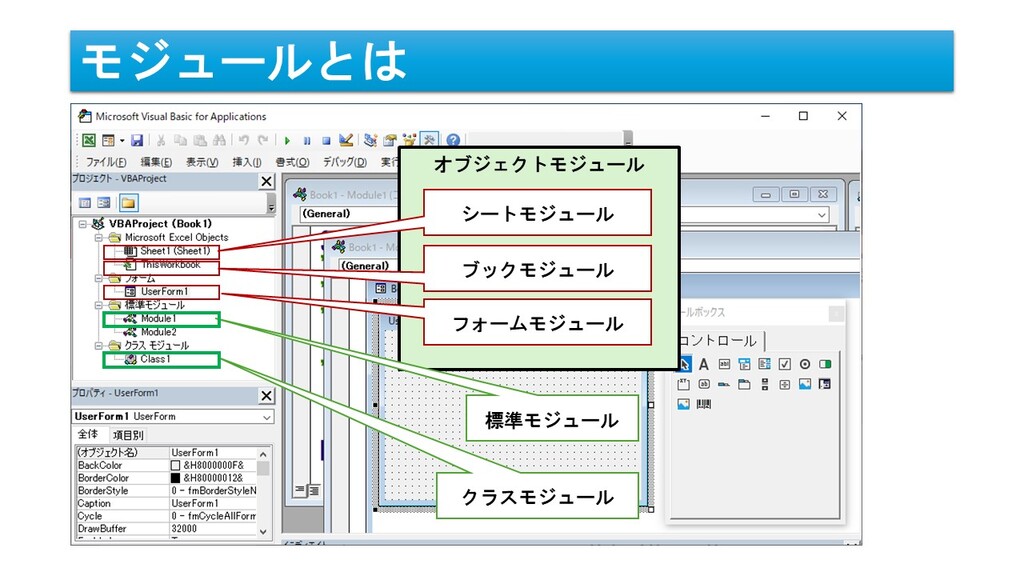Select the Label (A) control in toolbox
Viewport: 1024px width, 576px height.
pos(703,364)
